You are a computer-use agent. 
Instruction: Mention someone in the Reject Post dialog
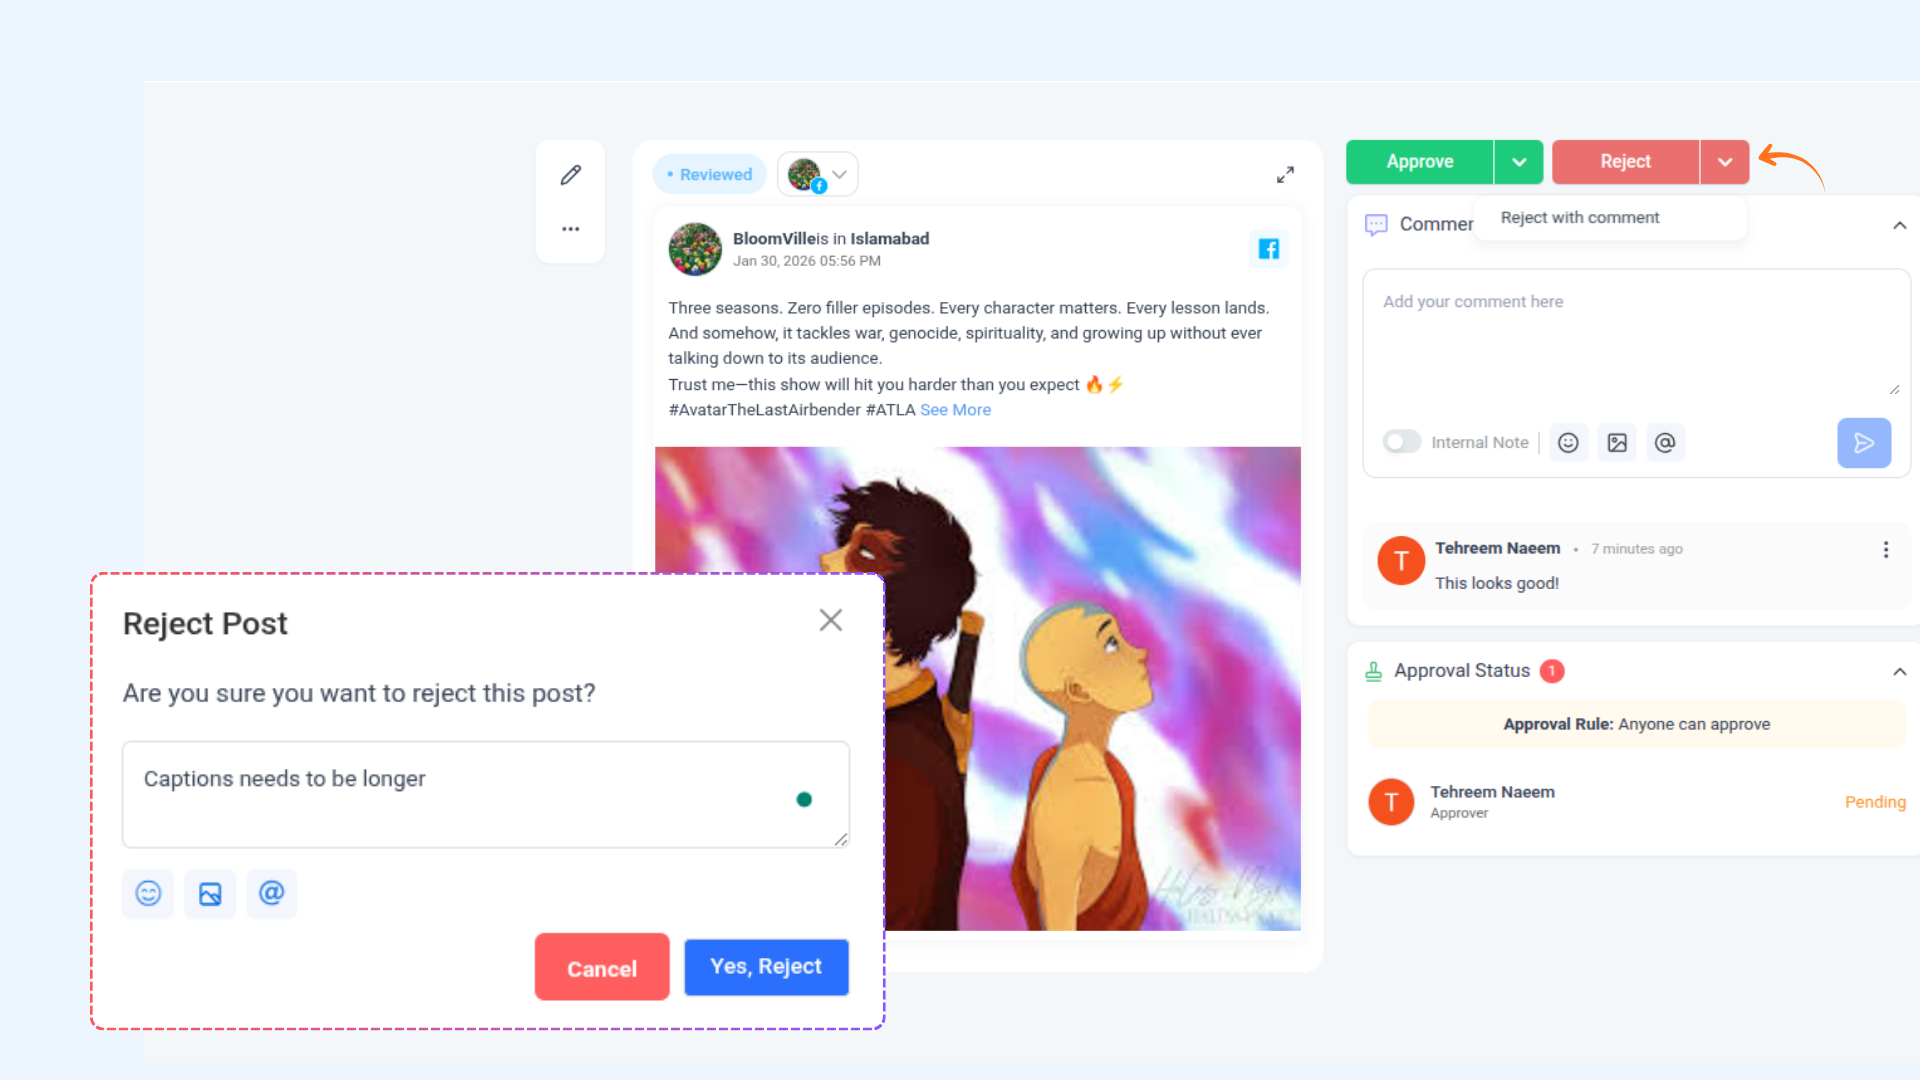pyautogui.click(x=272, y=893)
